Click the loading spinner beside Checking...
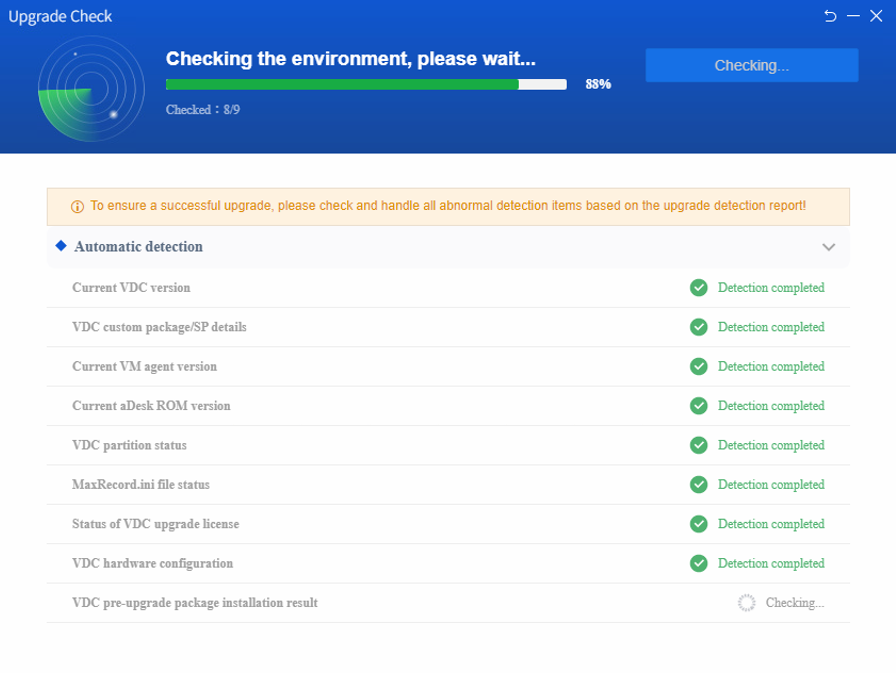This screenshot has width=896, height=673. click(746, 603)
